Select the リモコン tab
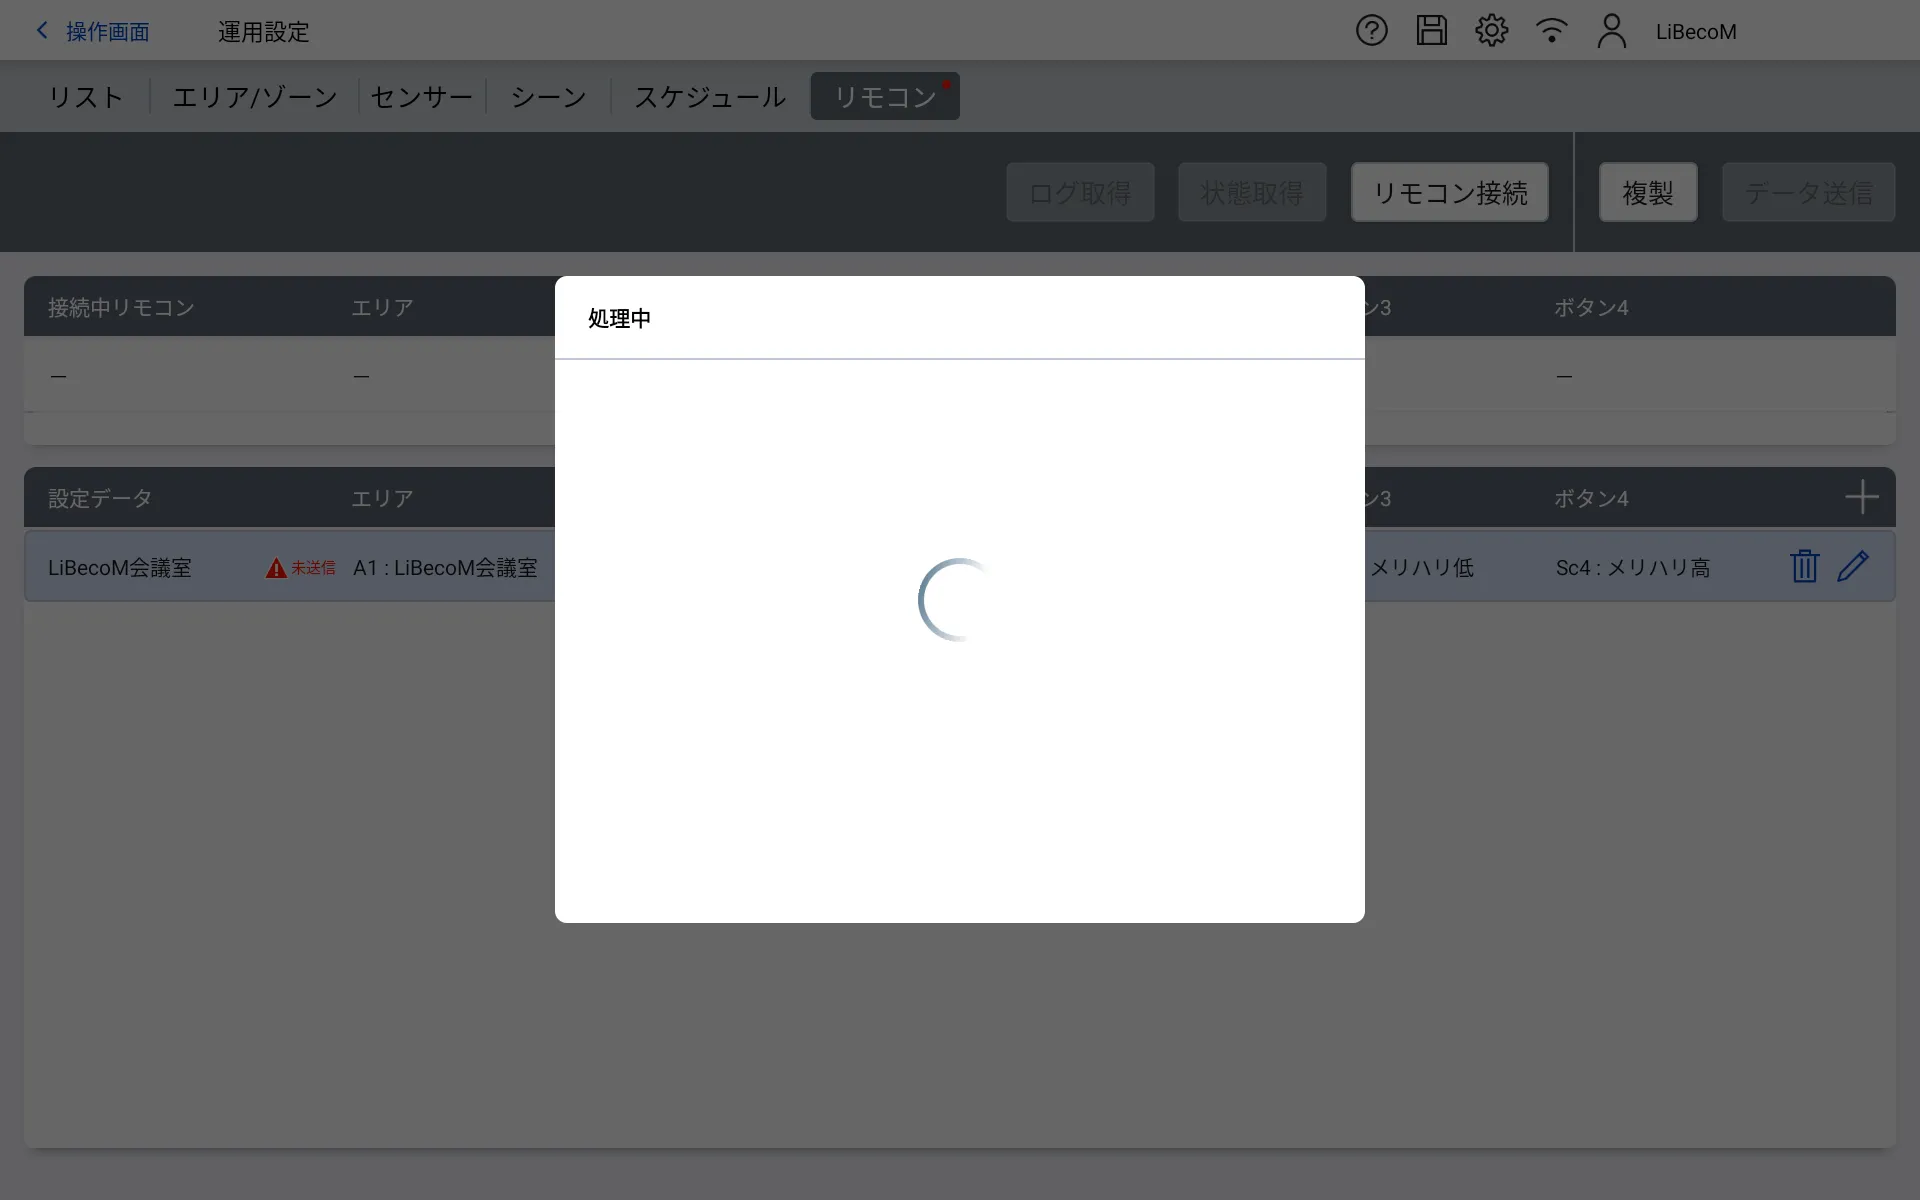 885,97
